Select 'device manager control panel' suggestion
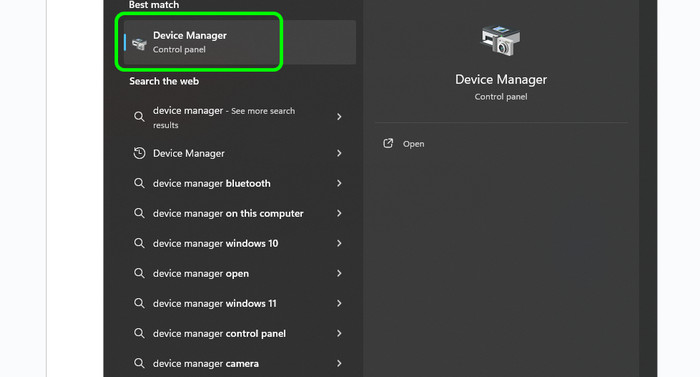Screen dimensions: 700x377 [240, 334]
